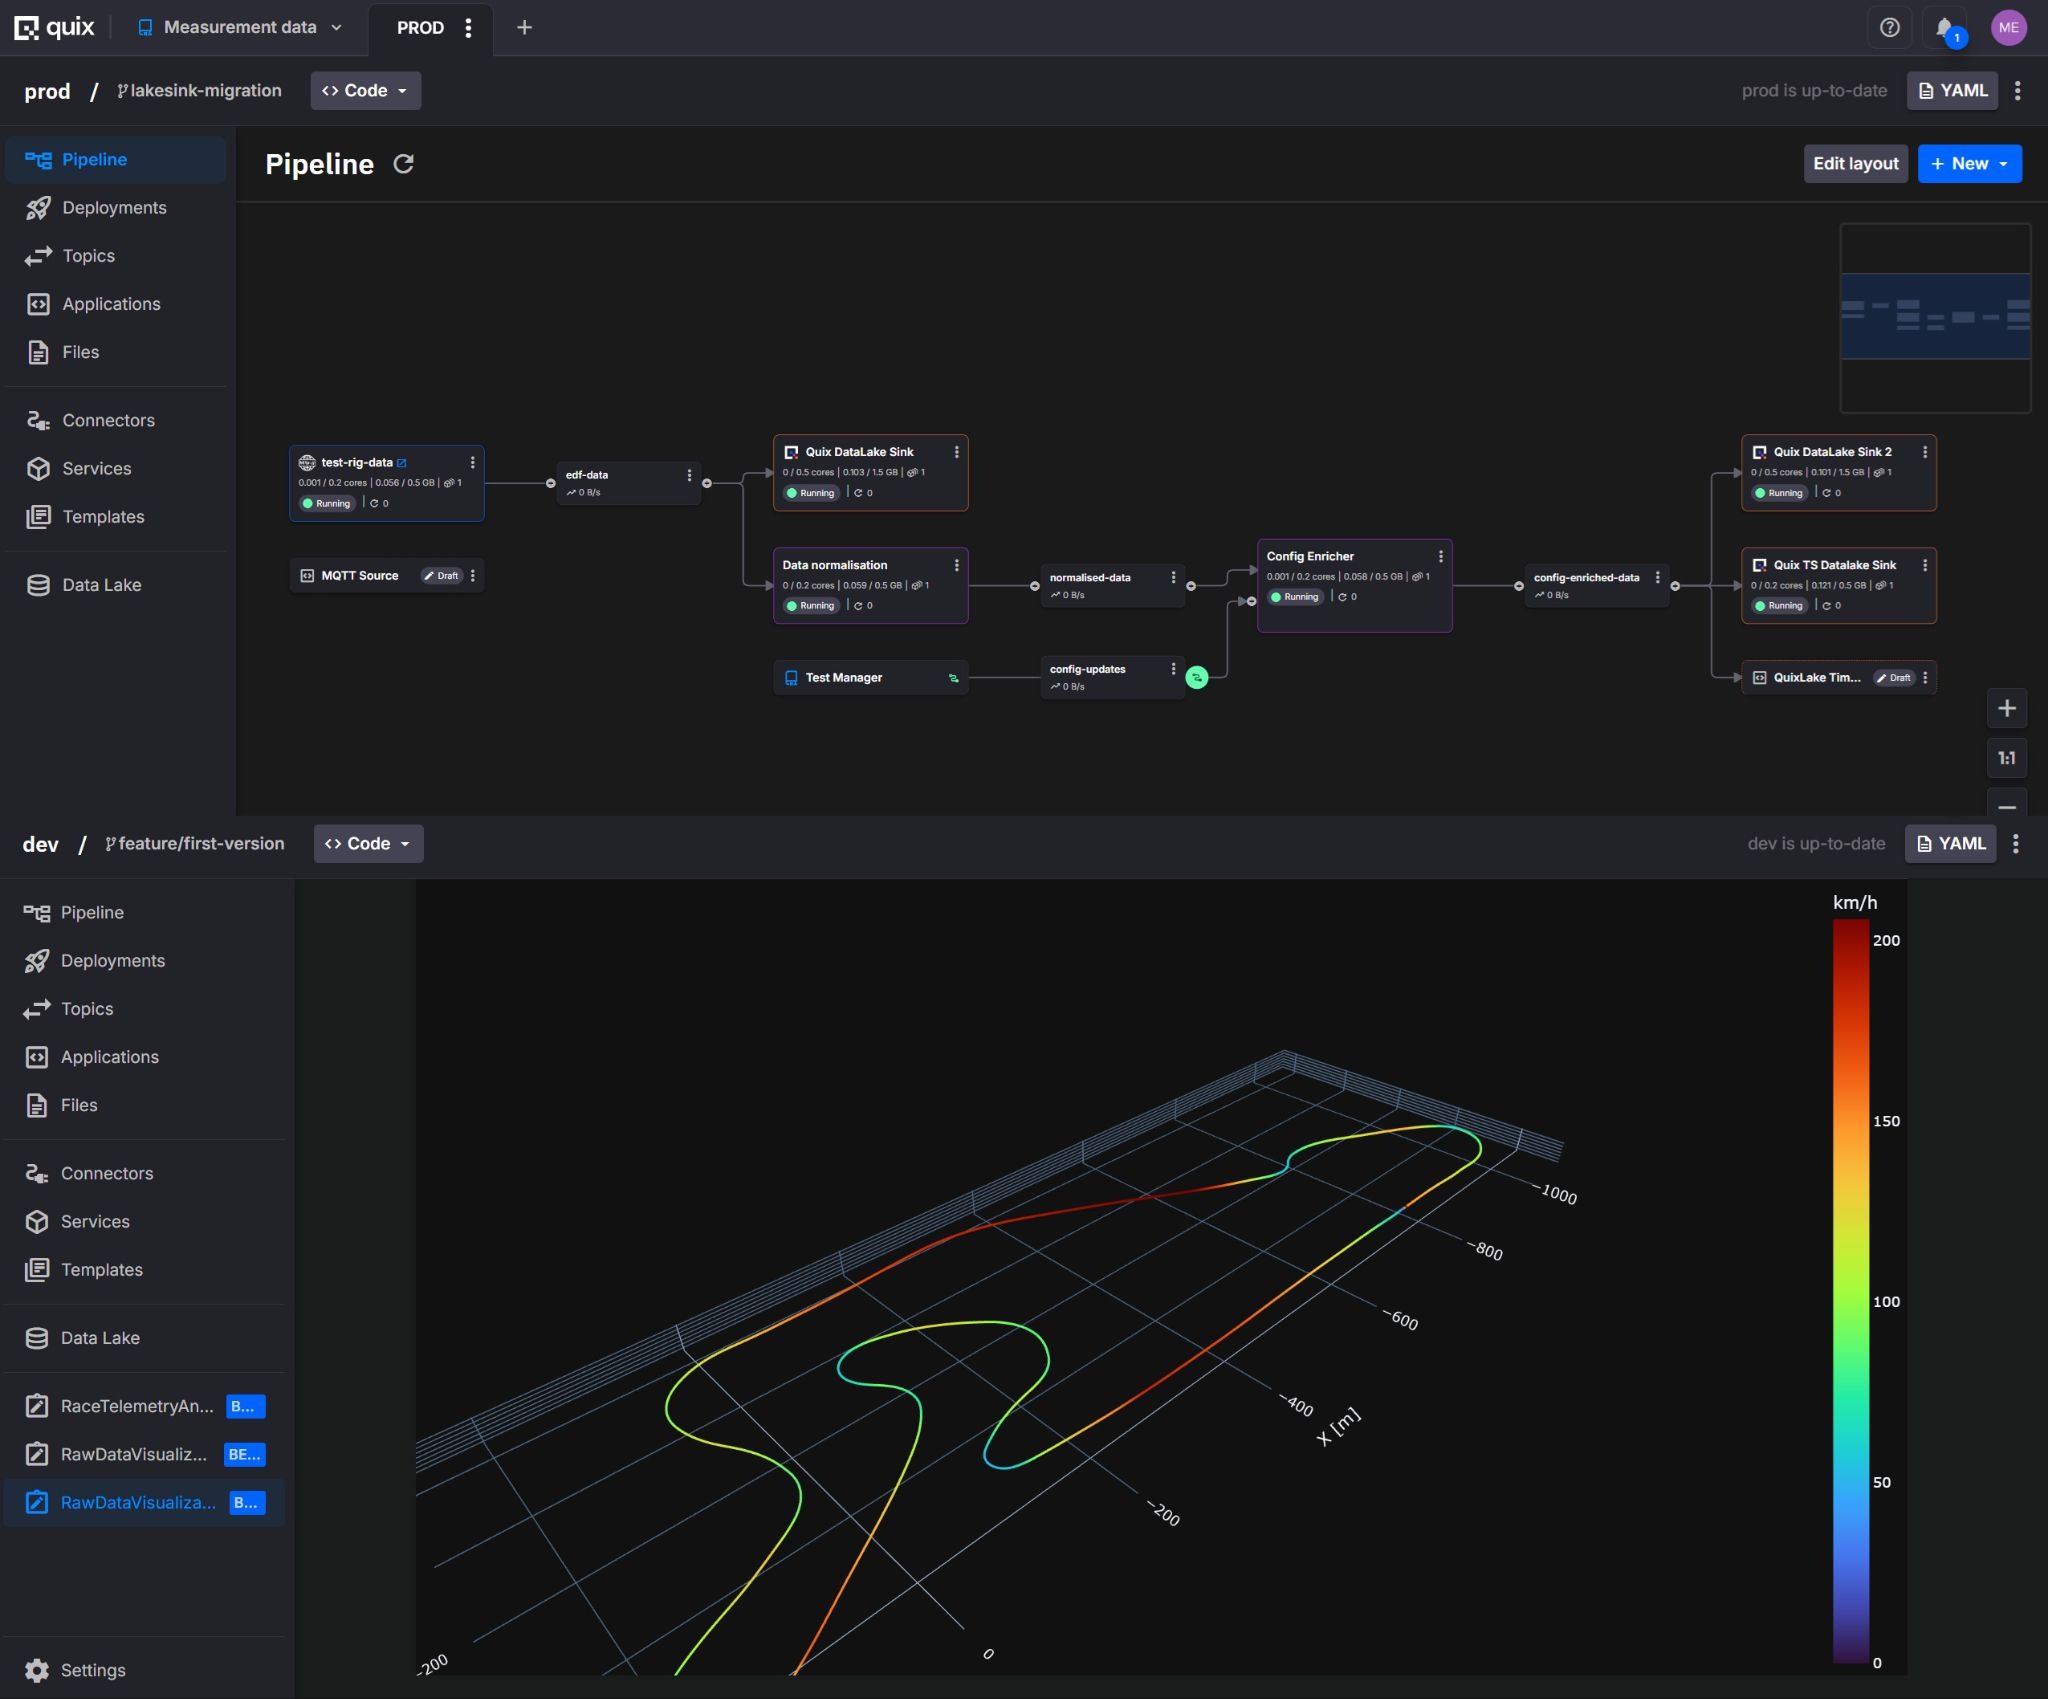Click the km/h speed color scale bar
The height and width of the screenshot is (1699, 2048).
tap(1850, 1290)
